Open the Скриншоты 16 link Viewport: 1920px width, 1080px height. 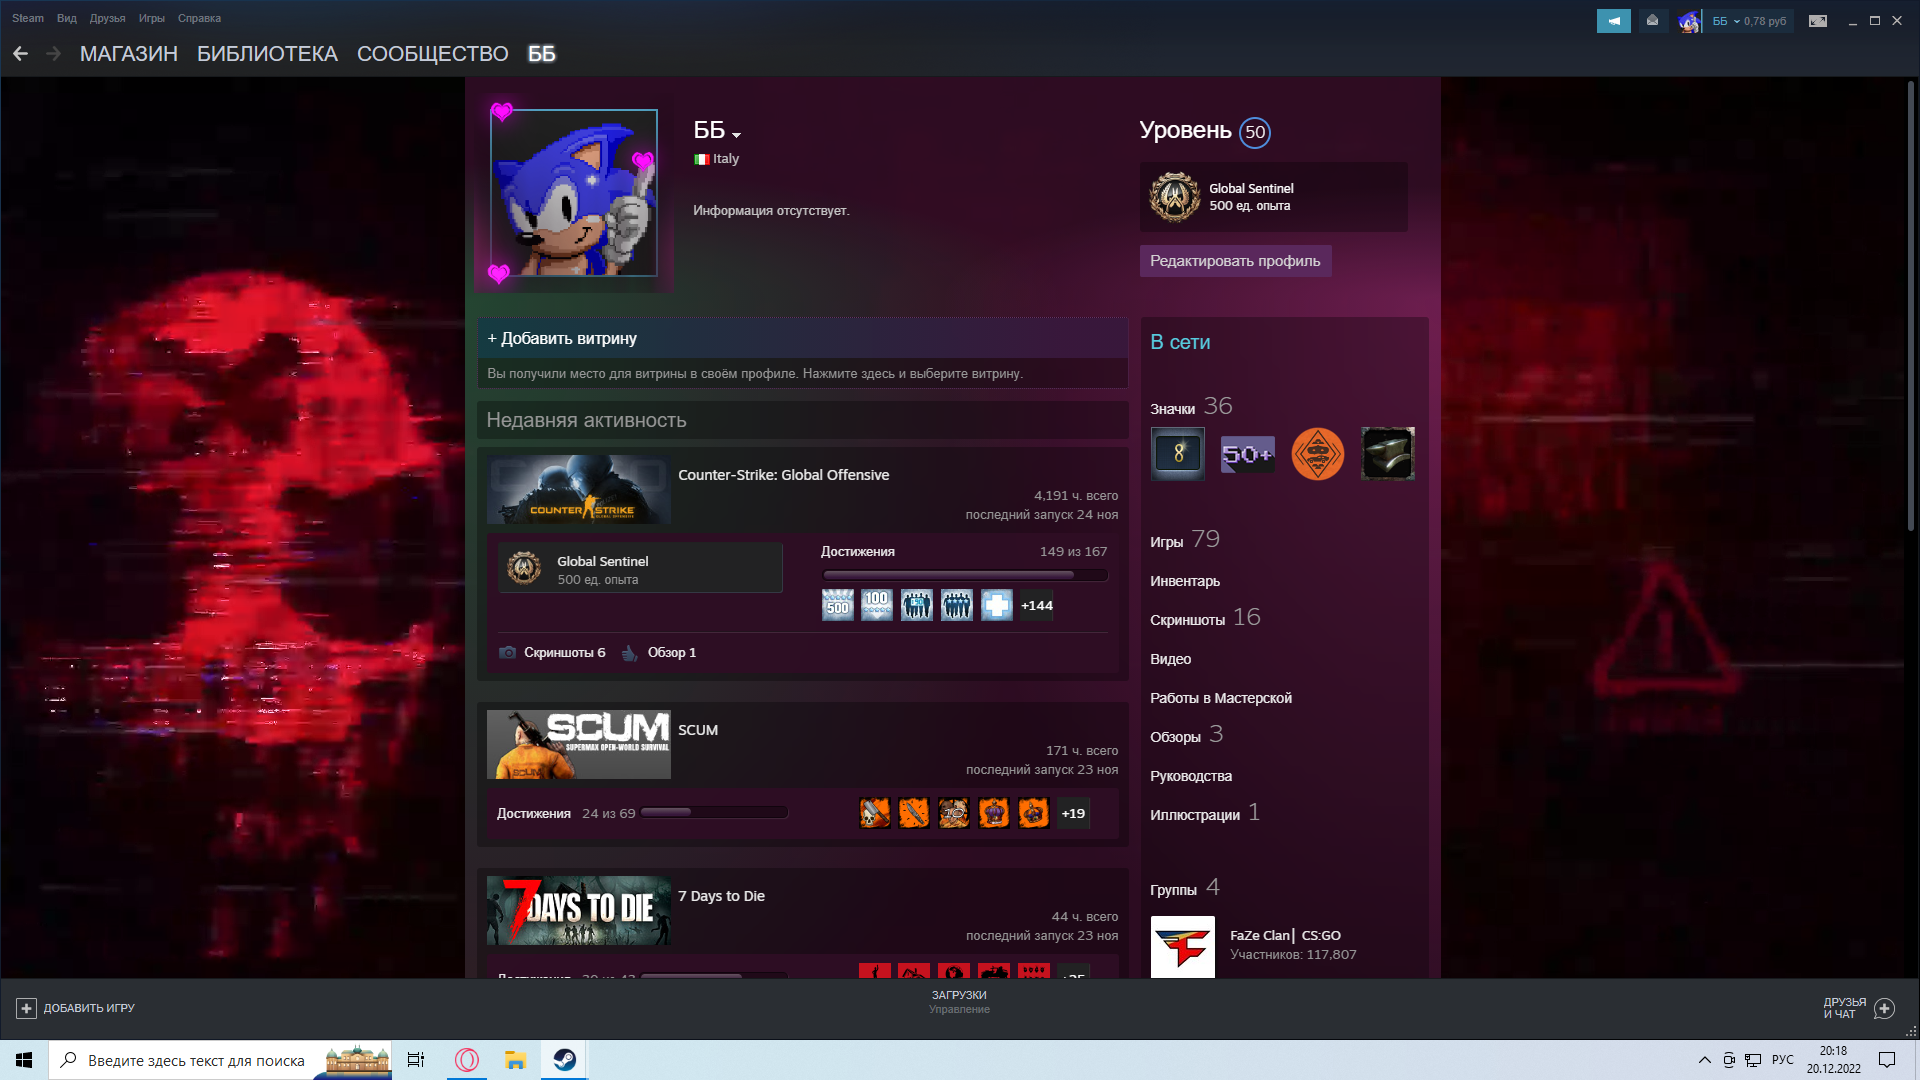pyautogui.click(x=1205, y=619)
